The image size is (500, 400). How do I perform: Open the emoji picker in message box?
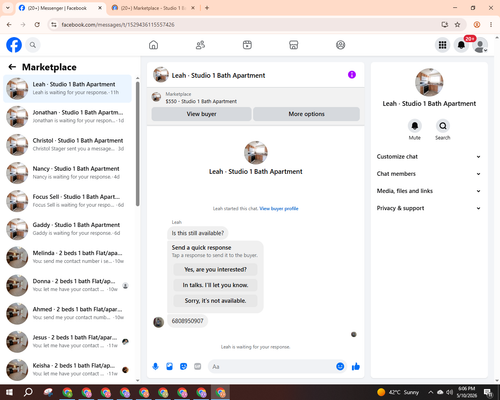coord(340,367)
